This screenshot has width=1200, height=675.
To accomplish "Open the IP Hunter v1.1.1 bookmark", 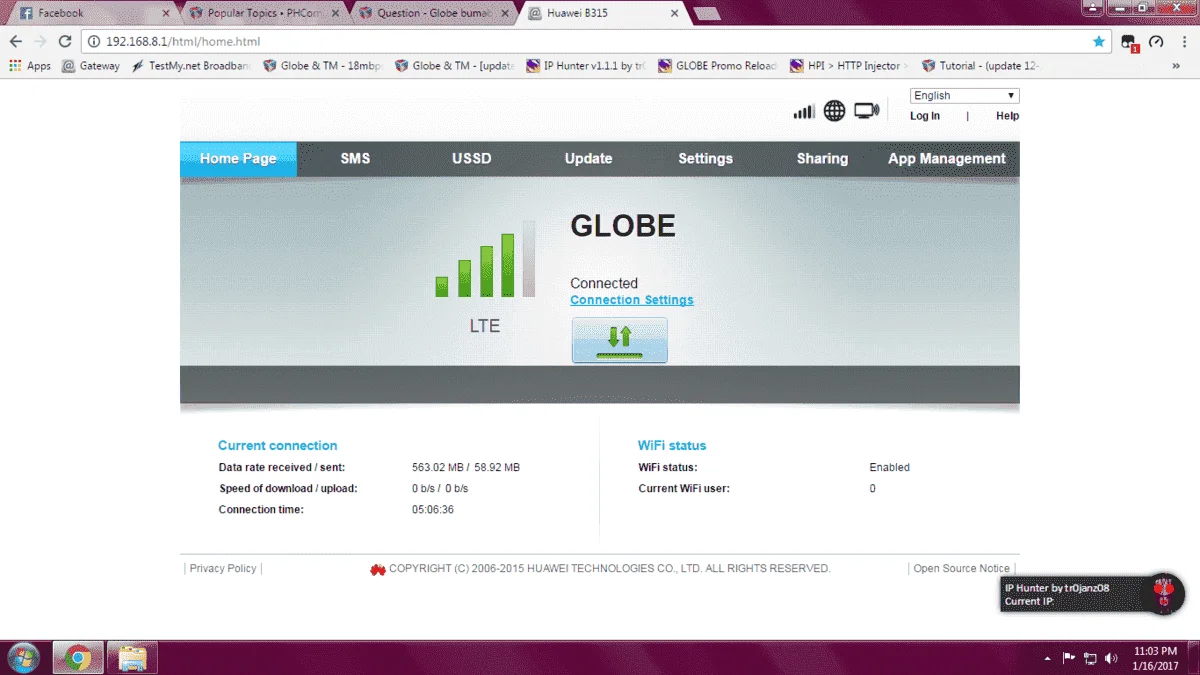I will 585,66.
